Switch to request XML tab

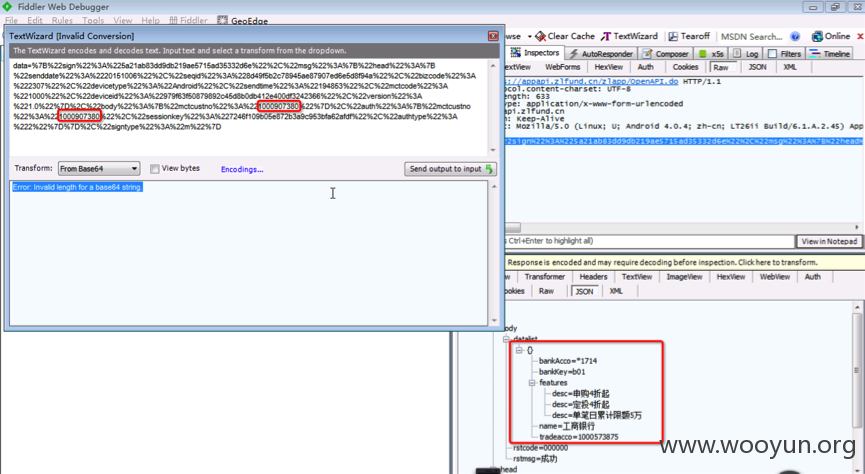789,67
